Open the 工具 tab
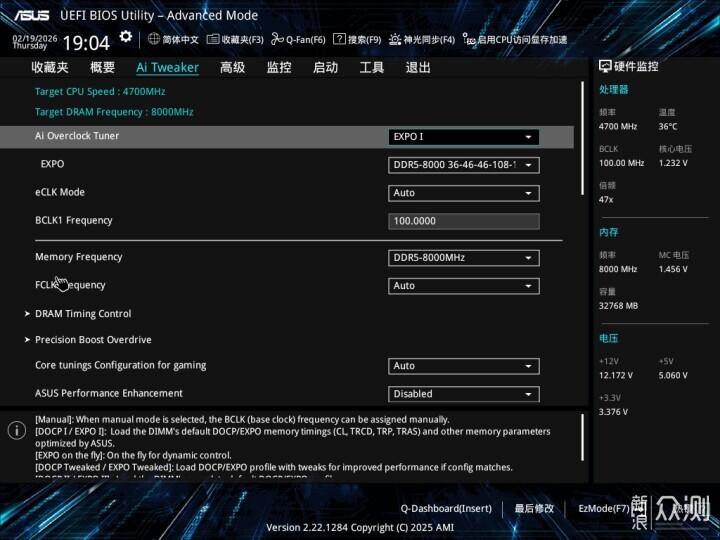Image resolution: width=720 pixels, height=540 pixels. 371,68
